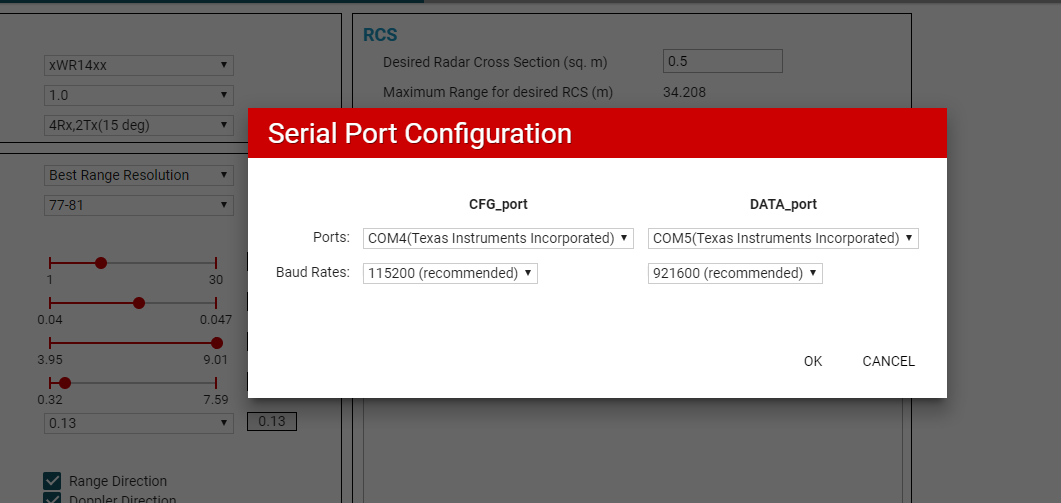
Task: Click the slider handle ranging 0.32 to 7.59
Action: (x=65, y=383)
